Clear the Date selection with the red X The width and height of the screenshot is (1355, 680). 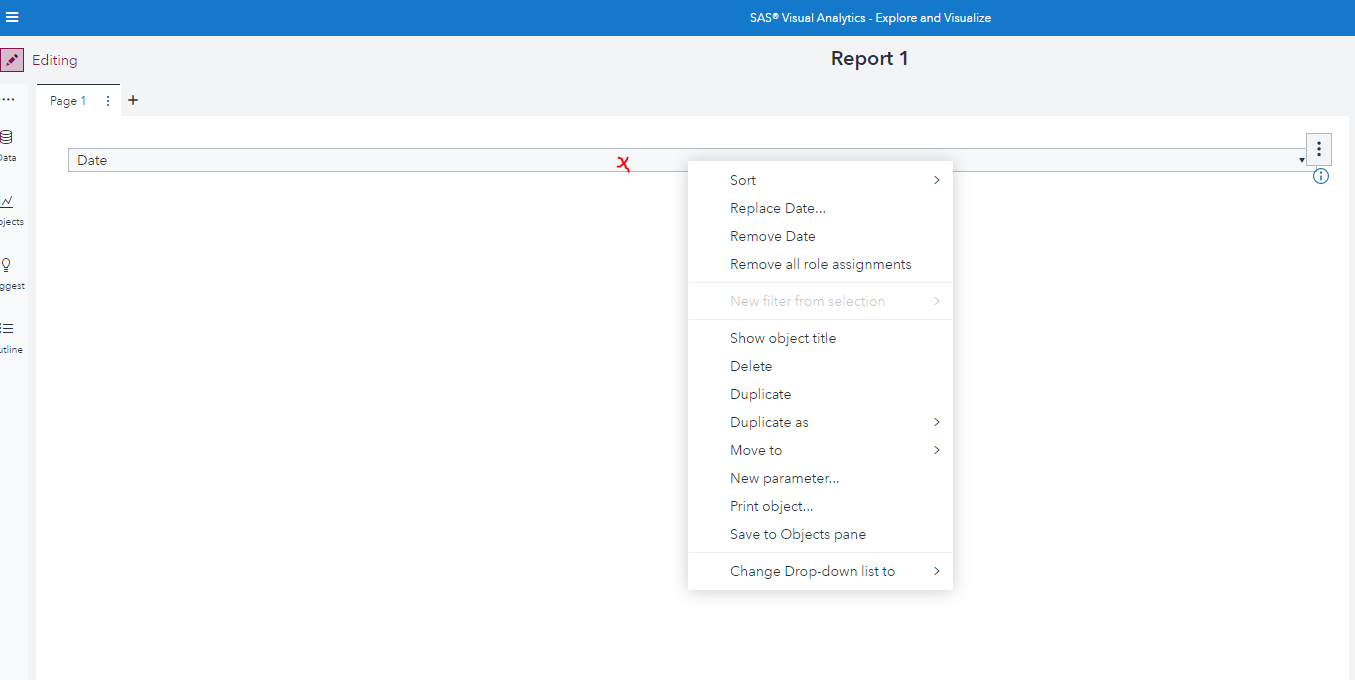tap(624, 164)
